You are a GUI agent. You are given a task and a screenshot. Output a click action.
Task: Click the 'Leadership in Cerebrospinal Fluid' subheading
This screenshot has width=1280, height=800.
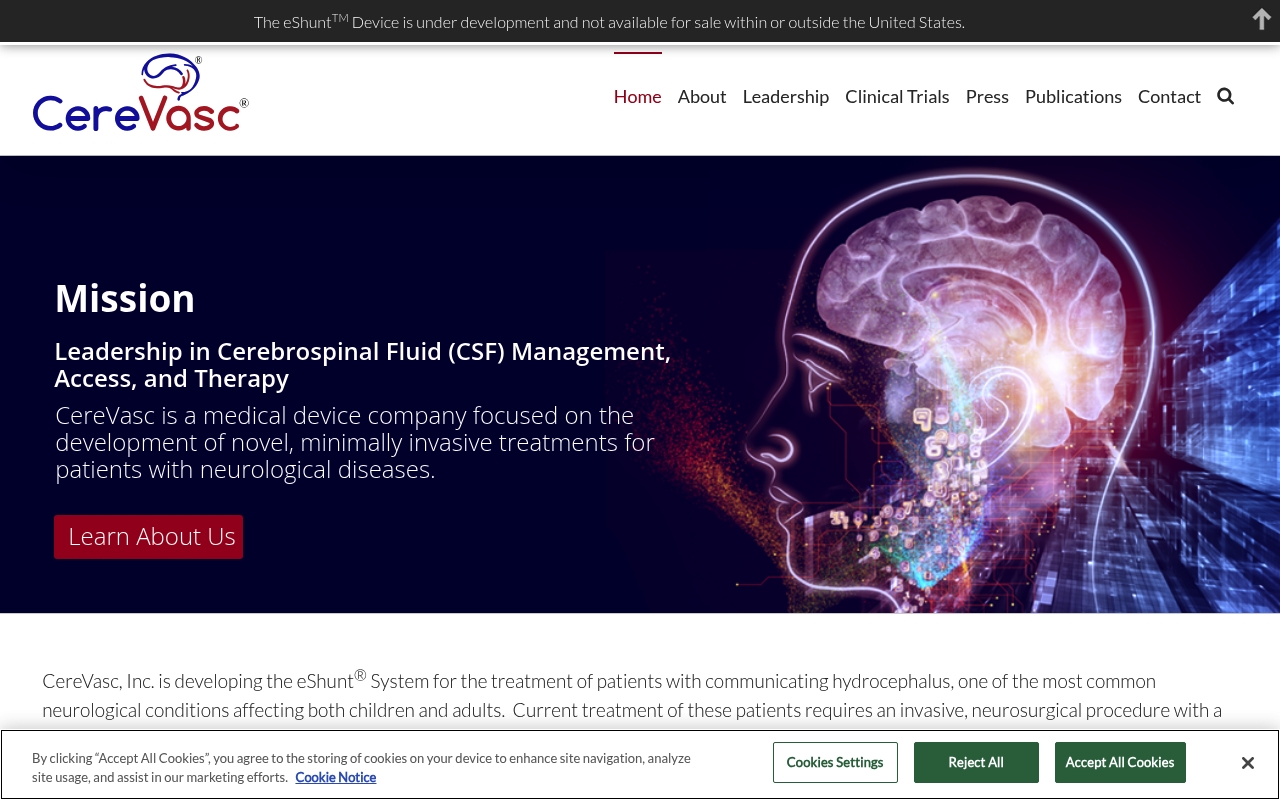pyautogui.click(x=362, y=365)
